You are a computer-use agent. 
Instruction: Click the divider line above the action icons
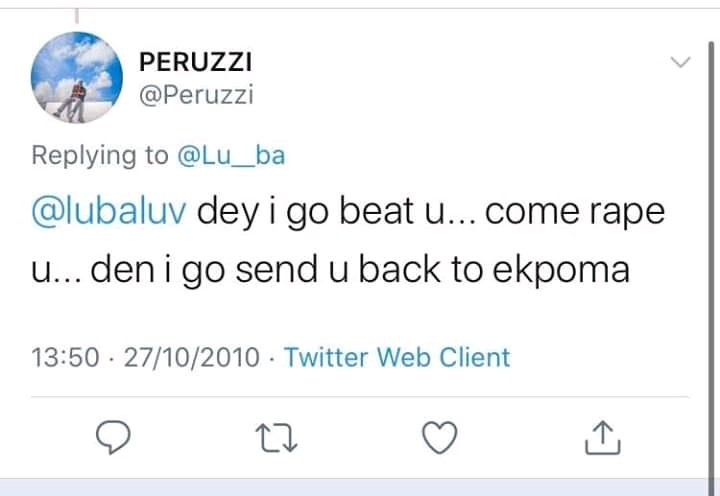pos(360,396)
